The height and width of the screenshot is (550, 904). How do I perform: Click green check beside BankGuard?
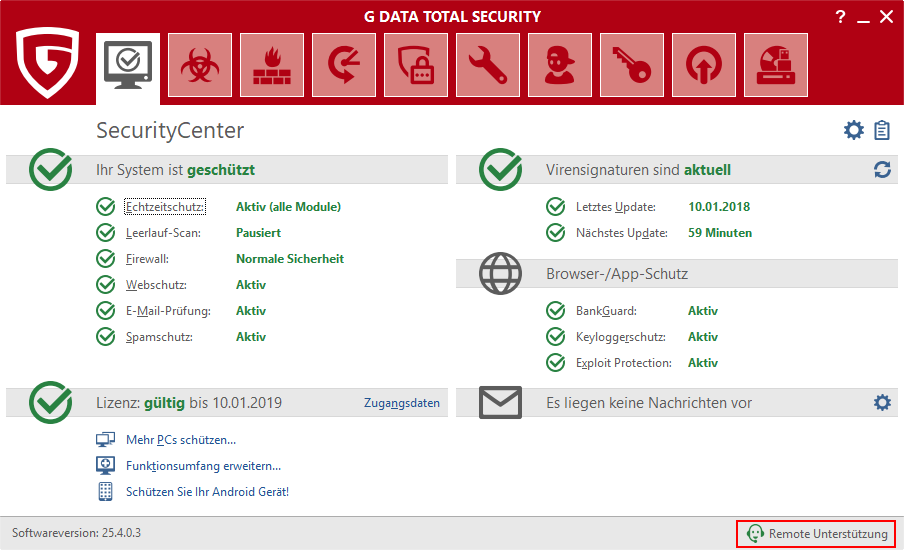point(555,310)
